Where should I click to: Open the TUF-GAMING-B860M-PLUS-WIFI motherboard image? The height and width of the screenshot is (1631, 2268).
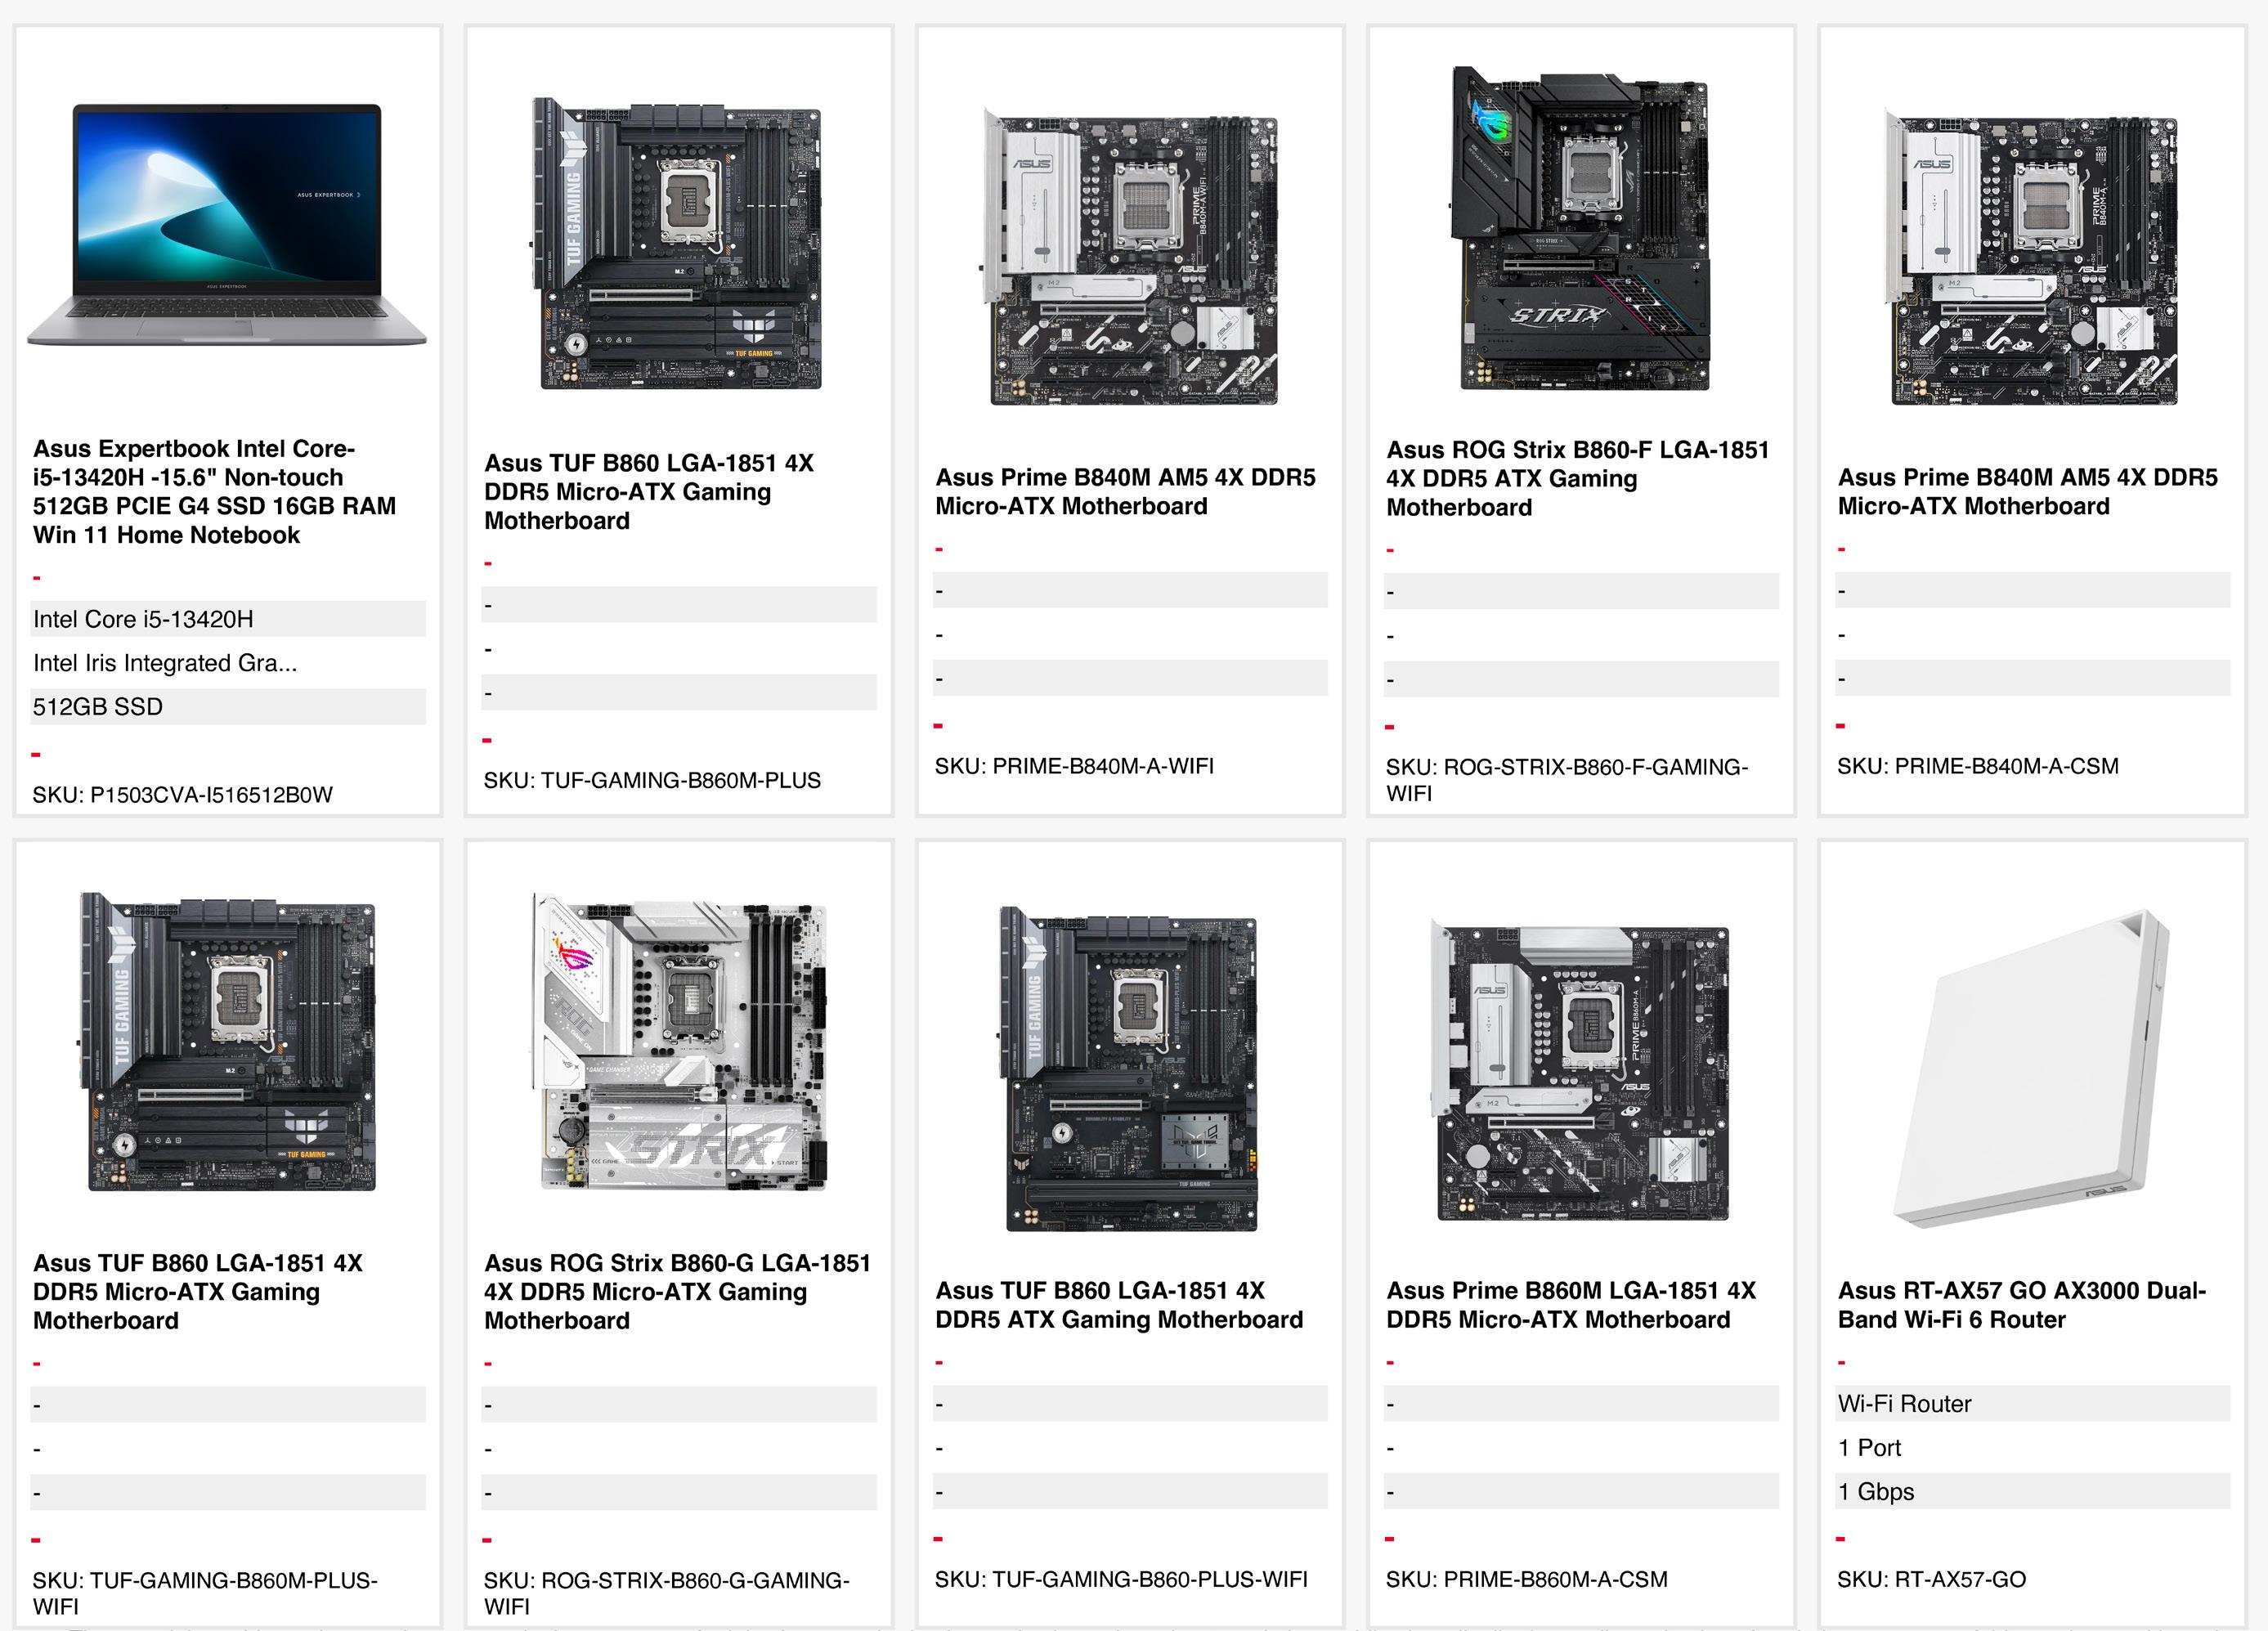pyautogui.click(x=228, y=1042)
